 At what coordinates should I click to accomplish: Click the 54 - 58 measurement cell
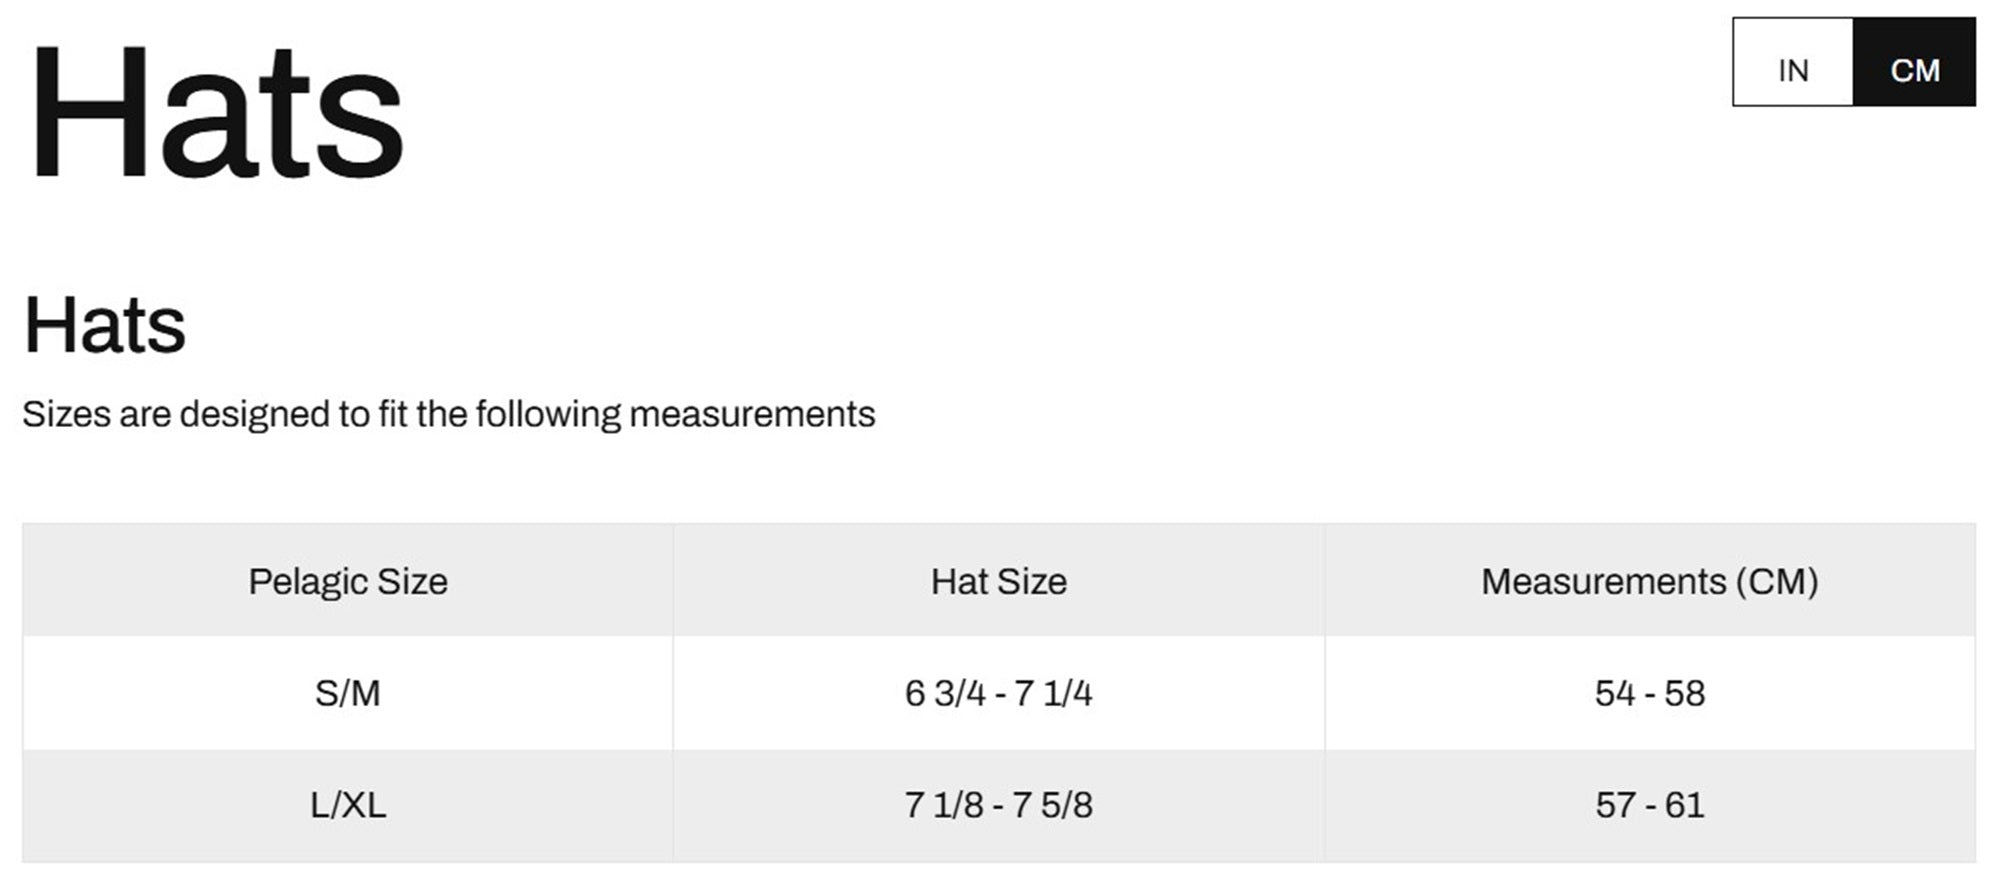point(1650,693)
